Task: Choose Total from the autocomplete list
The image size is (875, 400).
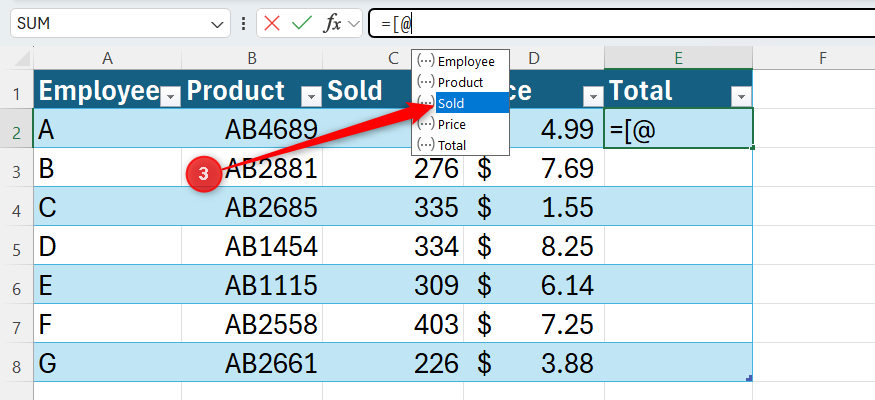Action: [460, 145]
